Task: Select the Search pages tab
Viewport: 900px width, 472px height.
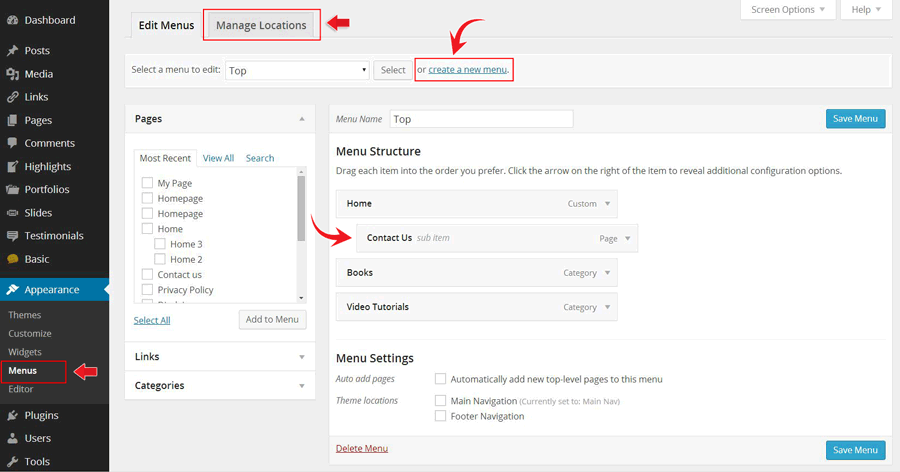Action: pyautogui.click(x=260, y=158)
